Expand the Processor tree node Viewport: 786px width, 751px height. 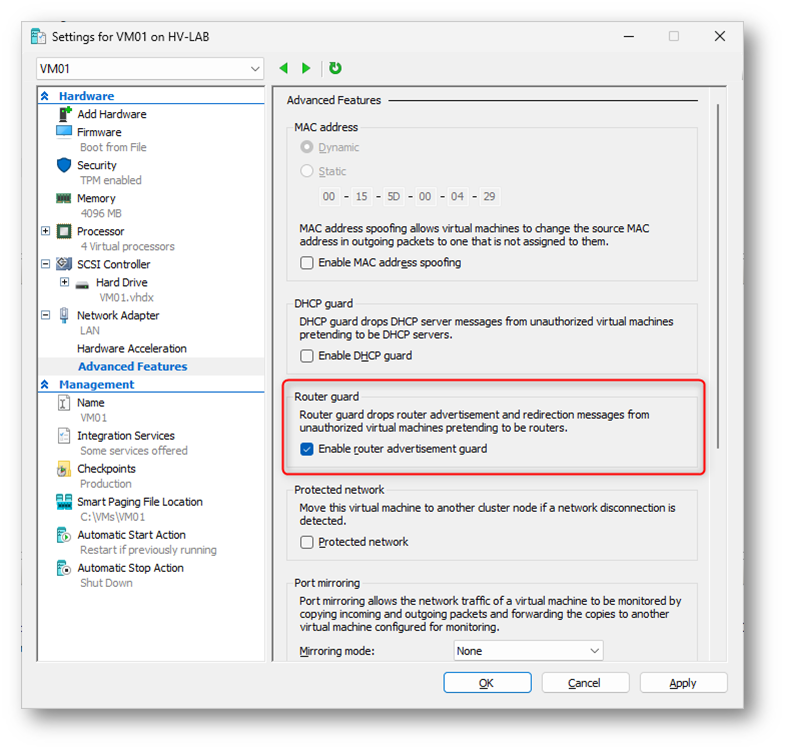click(46, 231)
